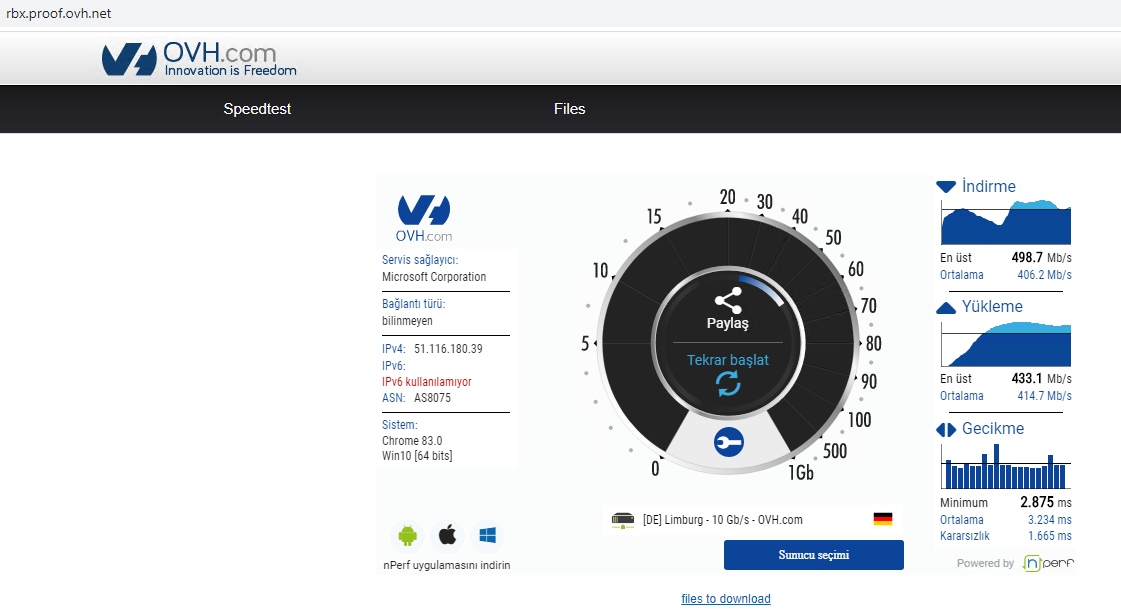Click the German flag icon
Viewport: 1121px width, 610px height.
pos(883,519)
